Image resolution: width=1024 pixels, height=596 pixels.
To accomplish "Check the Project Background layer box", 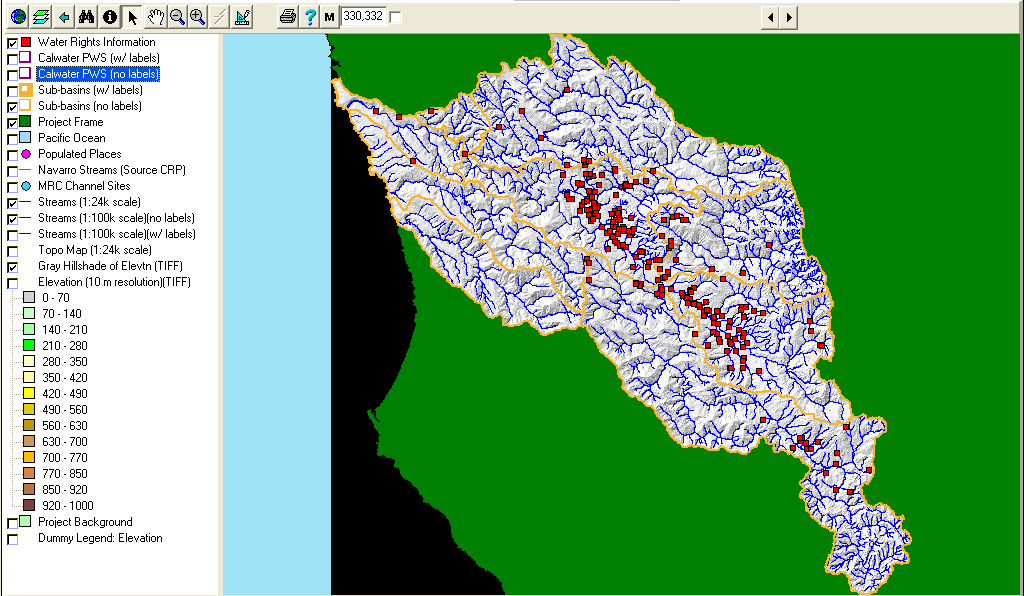I will coord(12,524).
